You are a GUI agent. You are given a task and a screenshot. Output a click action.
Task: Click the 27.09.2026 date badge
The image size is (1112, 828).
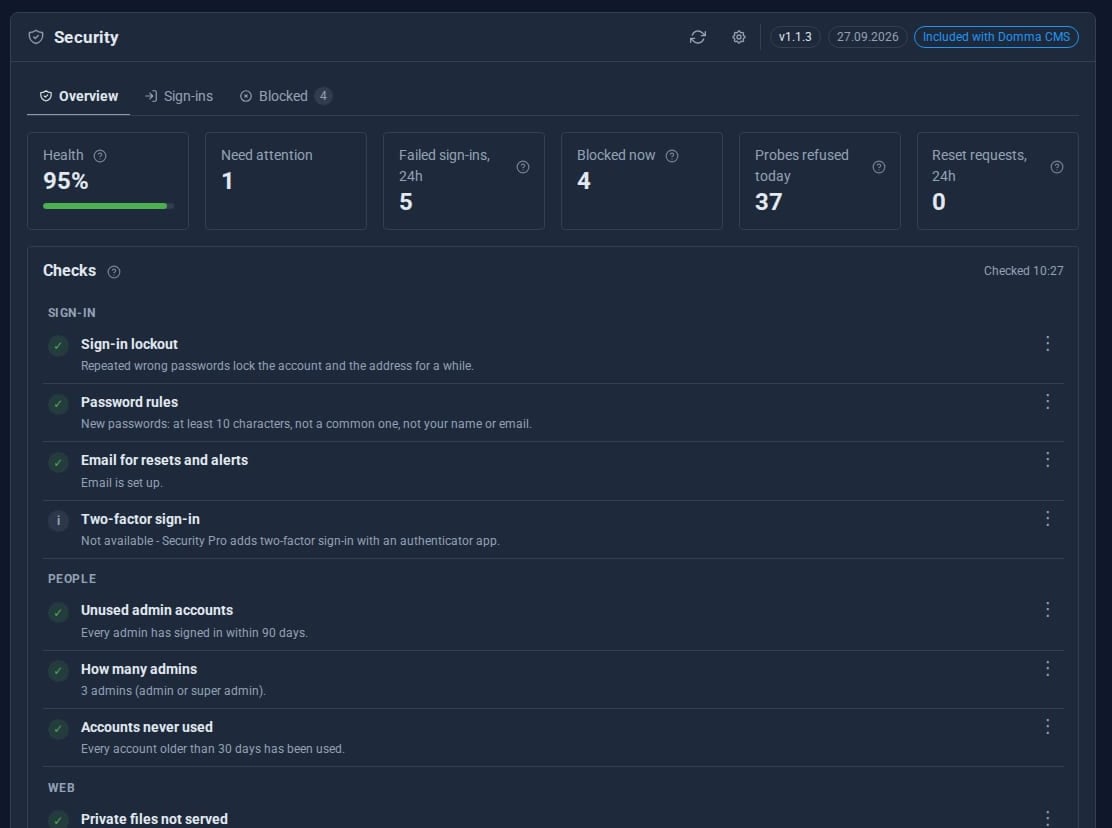pyautogui.click(x=867, y=37)
